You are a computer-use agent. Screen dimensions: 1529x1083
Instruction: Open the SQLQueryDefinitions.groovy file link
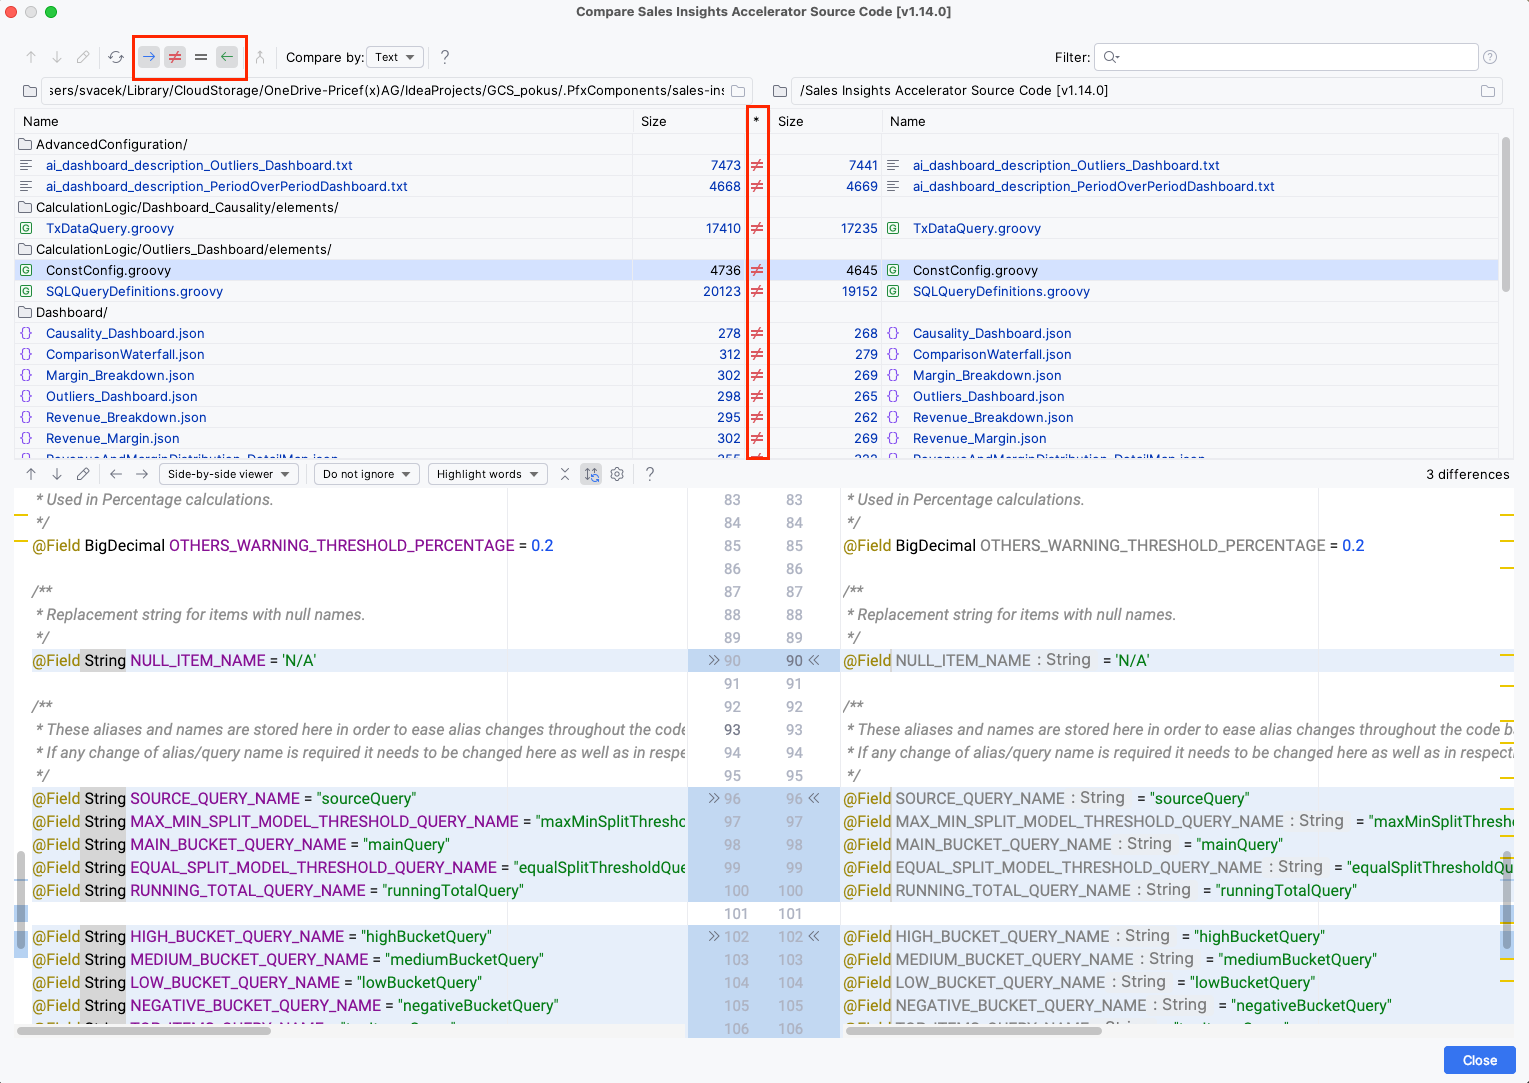click(134, 291)
